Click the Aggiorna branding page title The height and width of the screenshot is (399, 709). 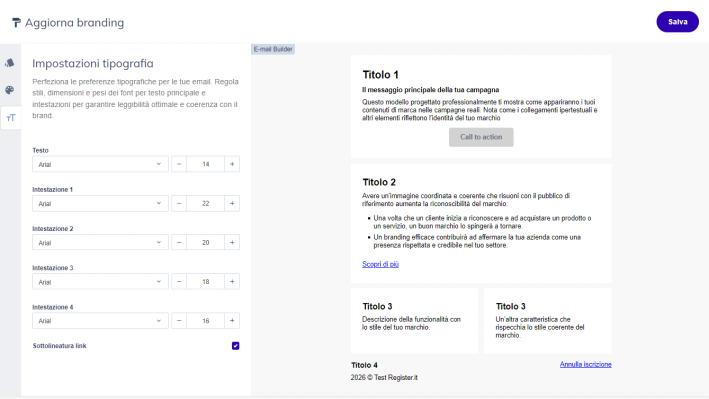click(74, 23)
